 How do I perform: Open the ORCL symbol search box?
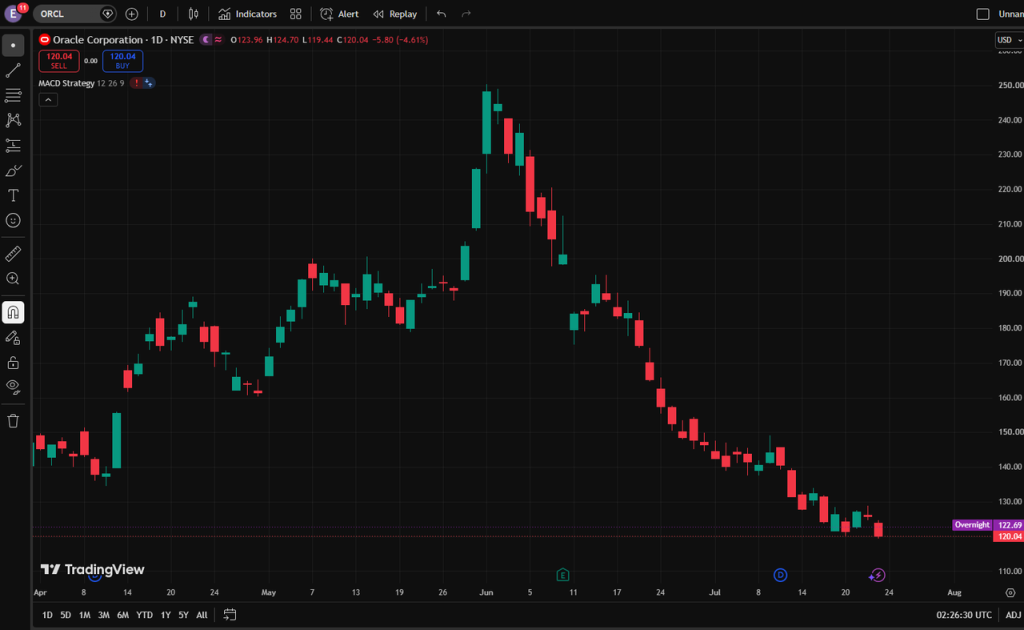click(74, 14)
